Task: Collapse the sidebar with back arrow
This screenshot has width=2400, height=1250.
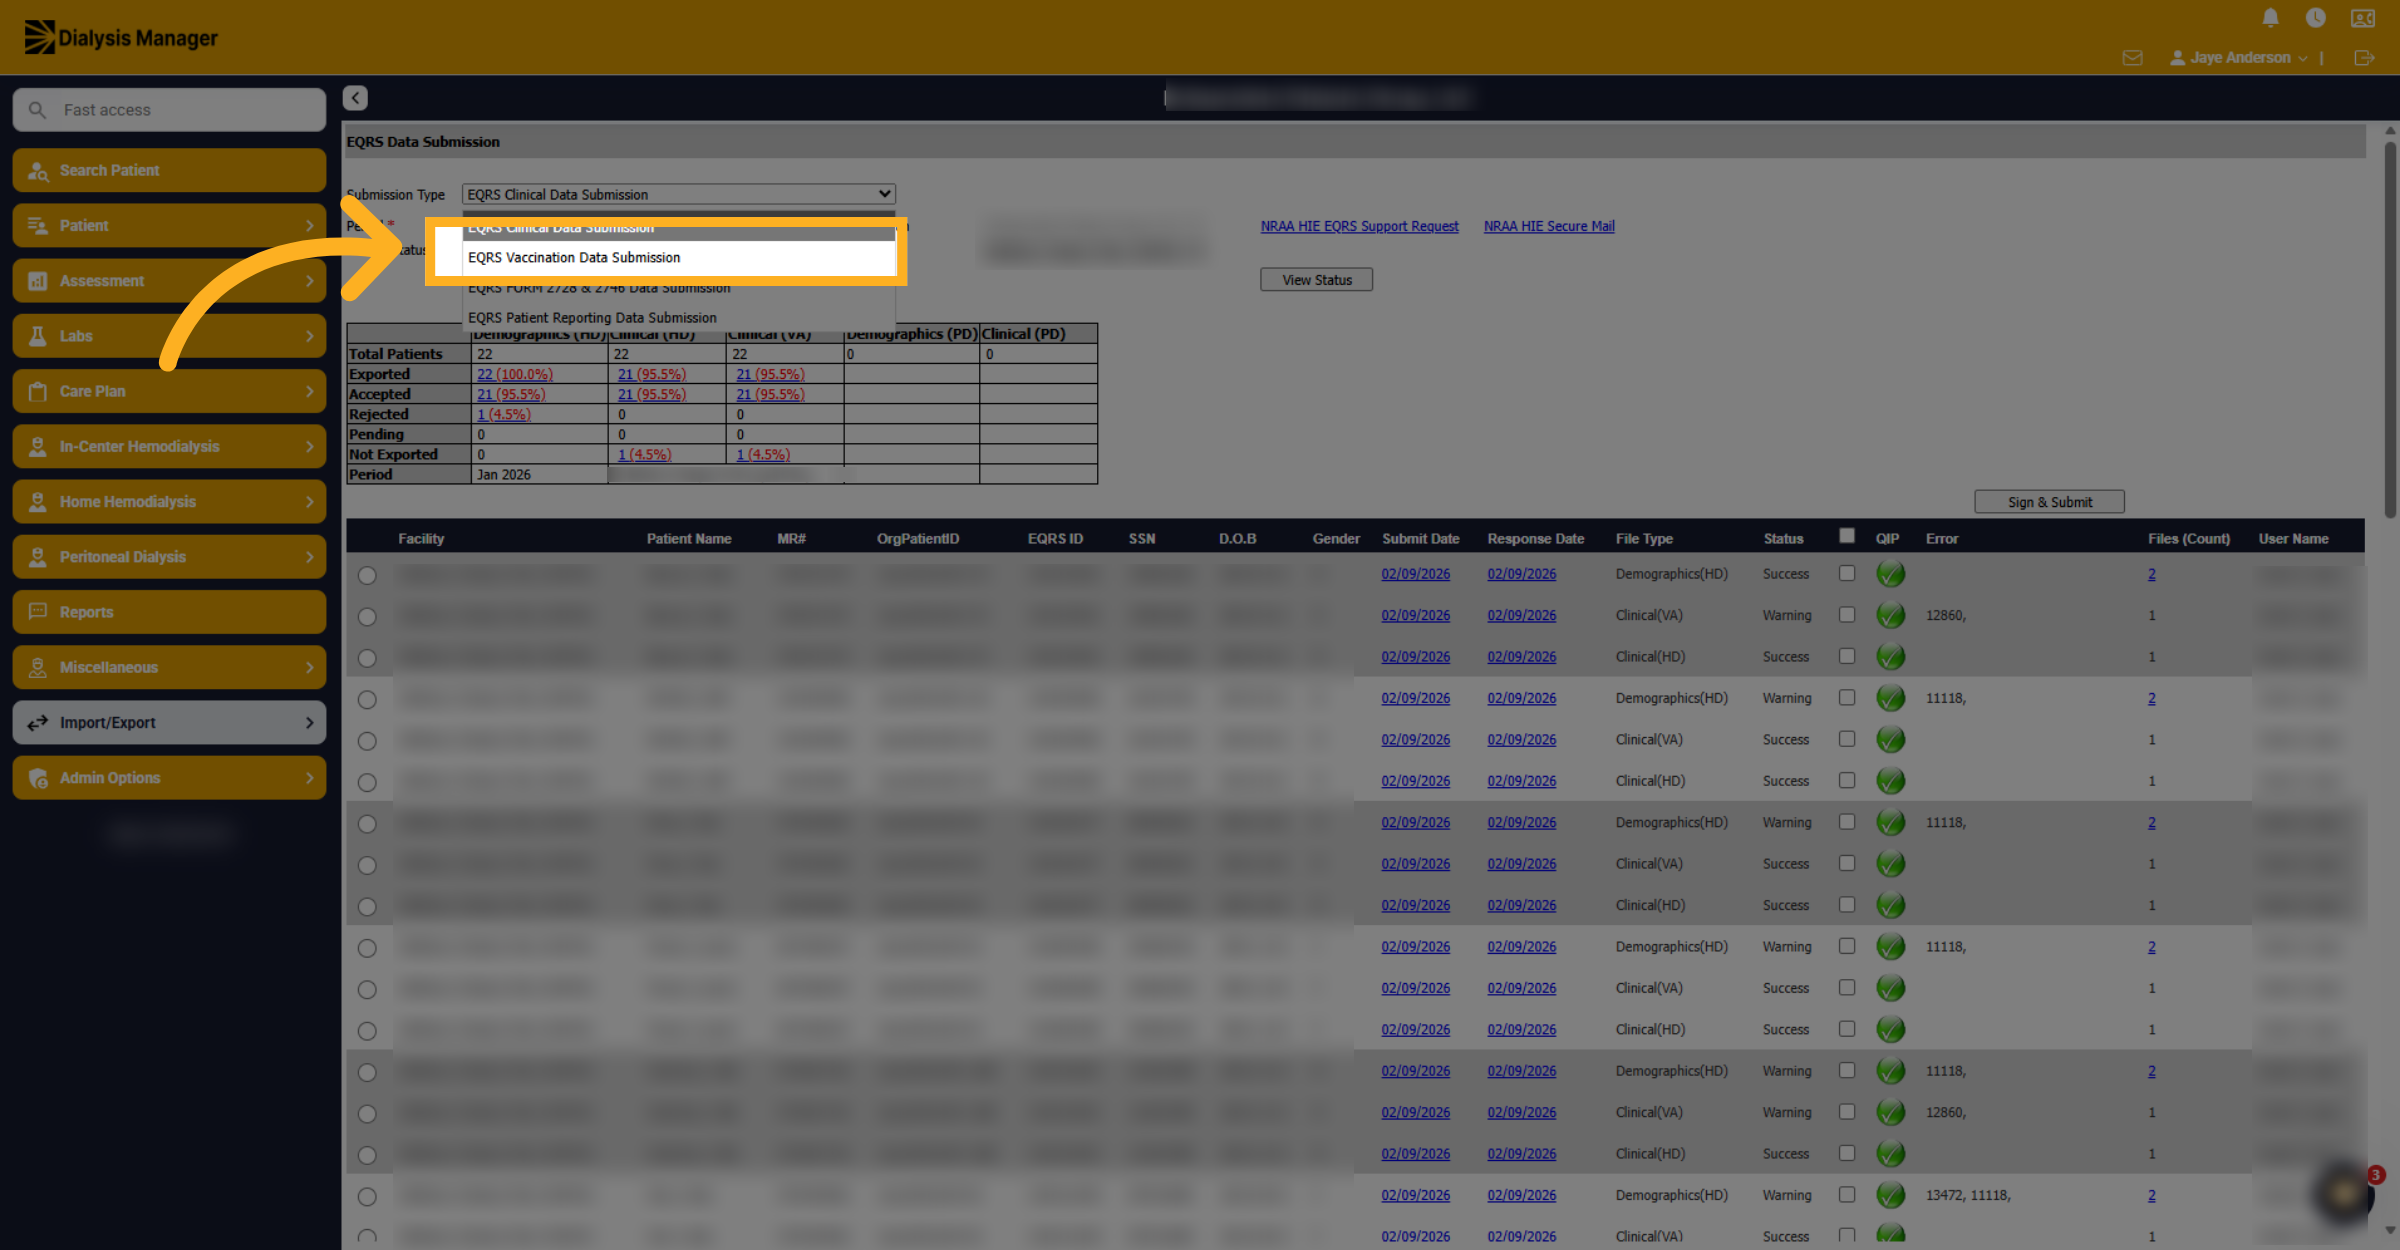Action: click(x=355, y=98)
